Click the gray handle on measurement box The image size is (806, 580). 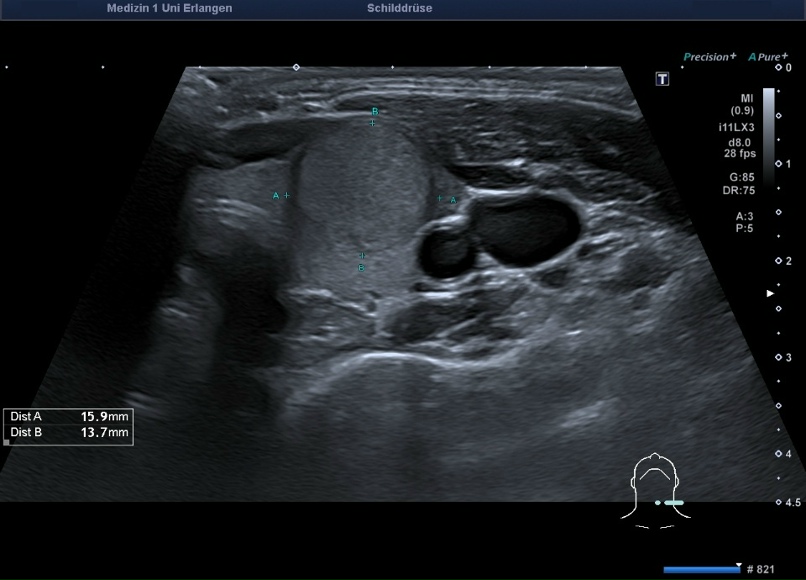pyautogui.click(x=7, y=441)
